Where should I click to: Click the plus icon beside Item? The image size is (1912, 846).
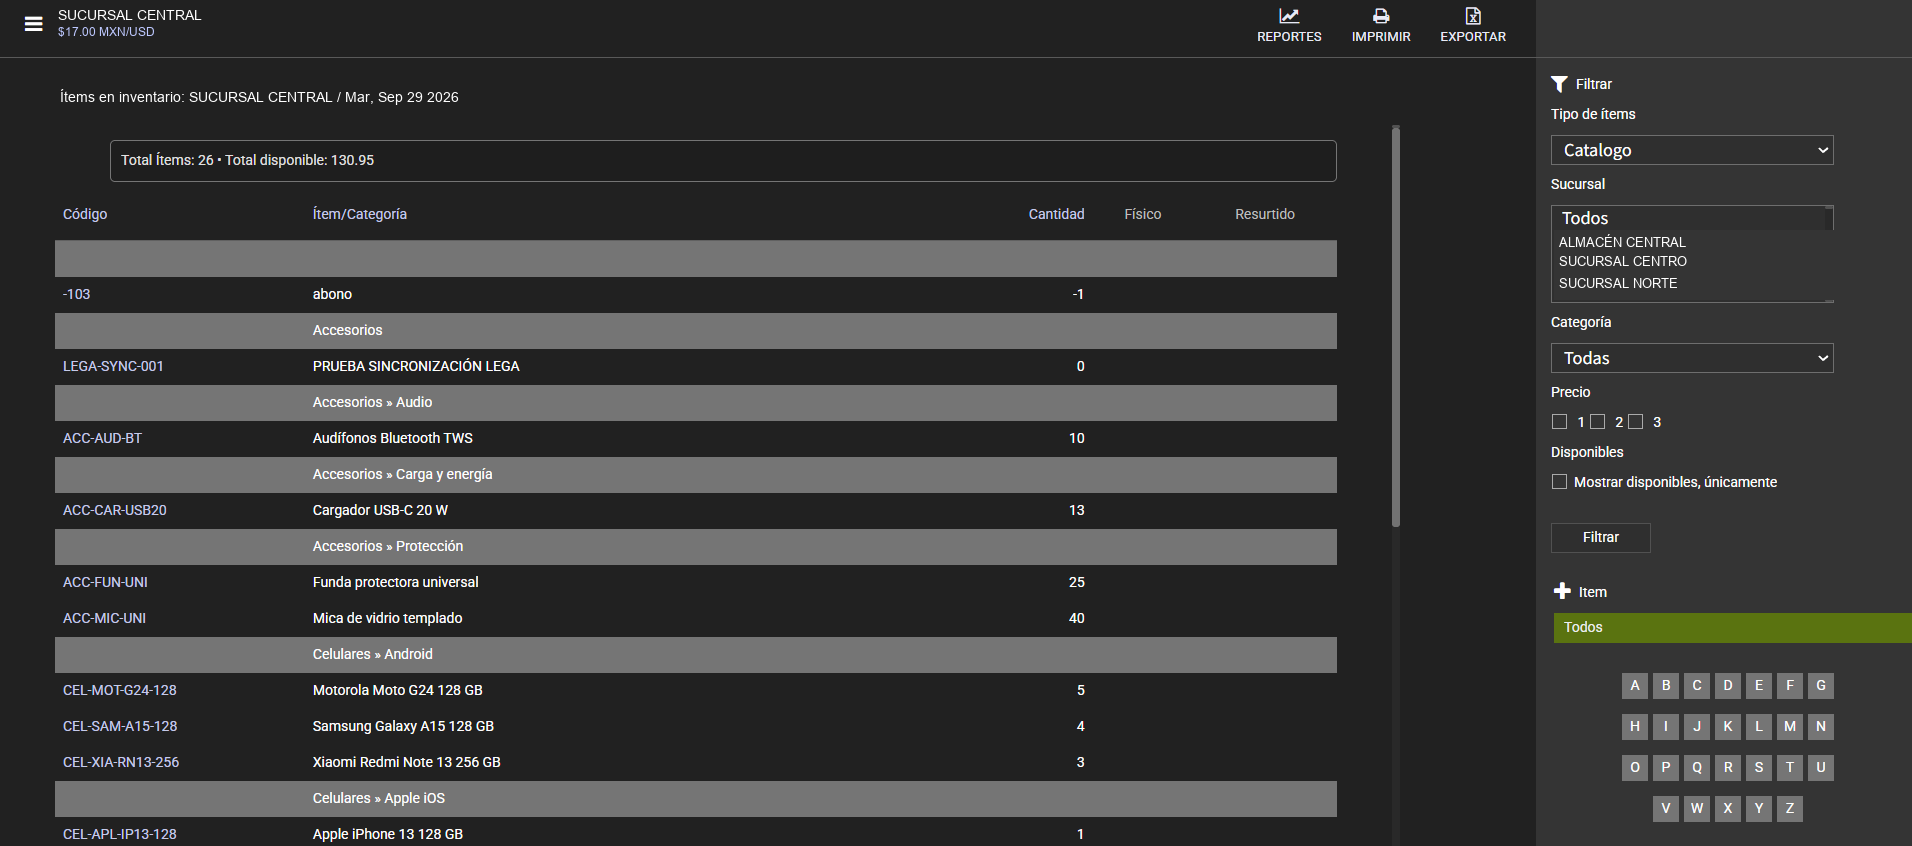(x=1562, y=591)
